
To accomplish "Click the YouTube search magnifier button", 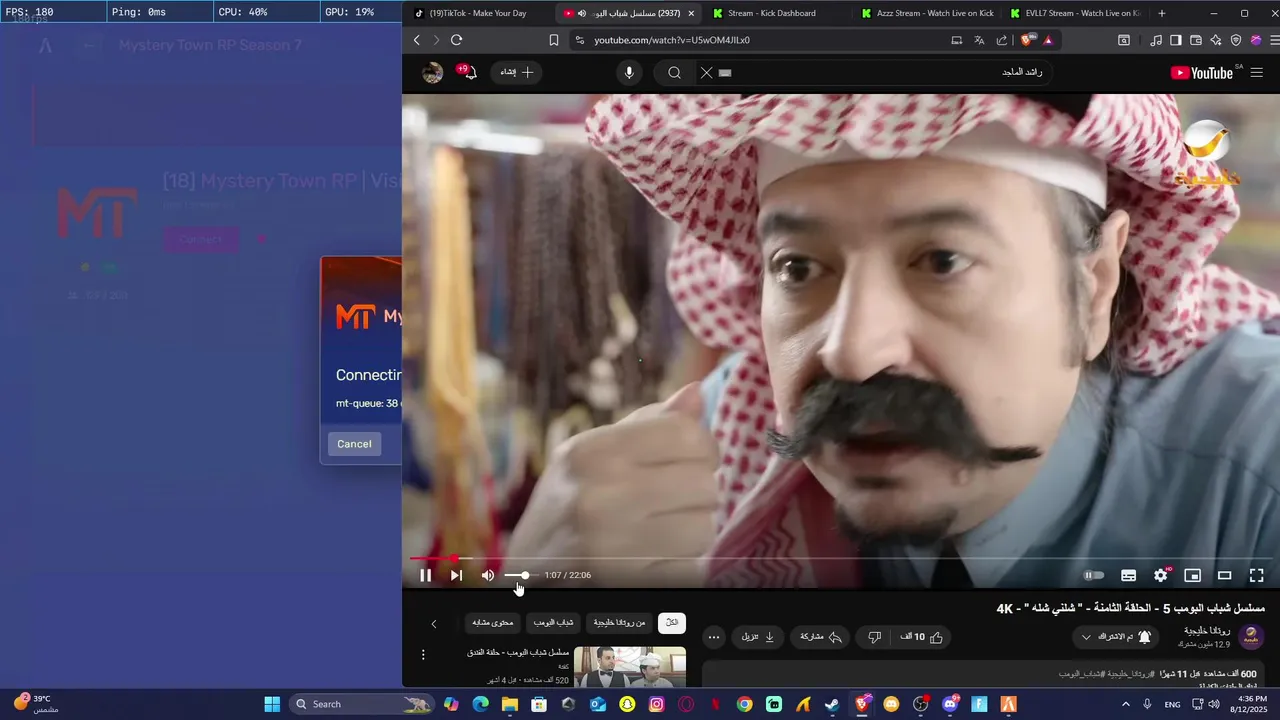I will pos(674,72).
